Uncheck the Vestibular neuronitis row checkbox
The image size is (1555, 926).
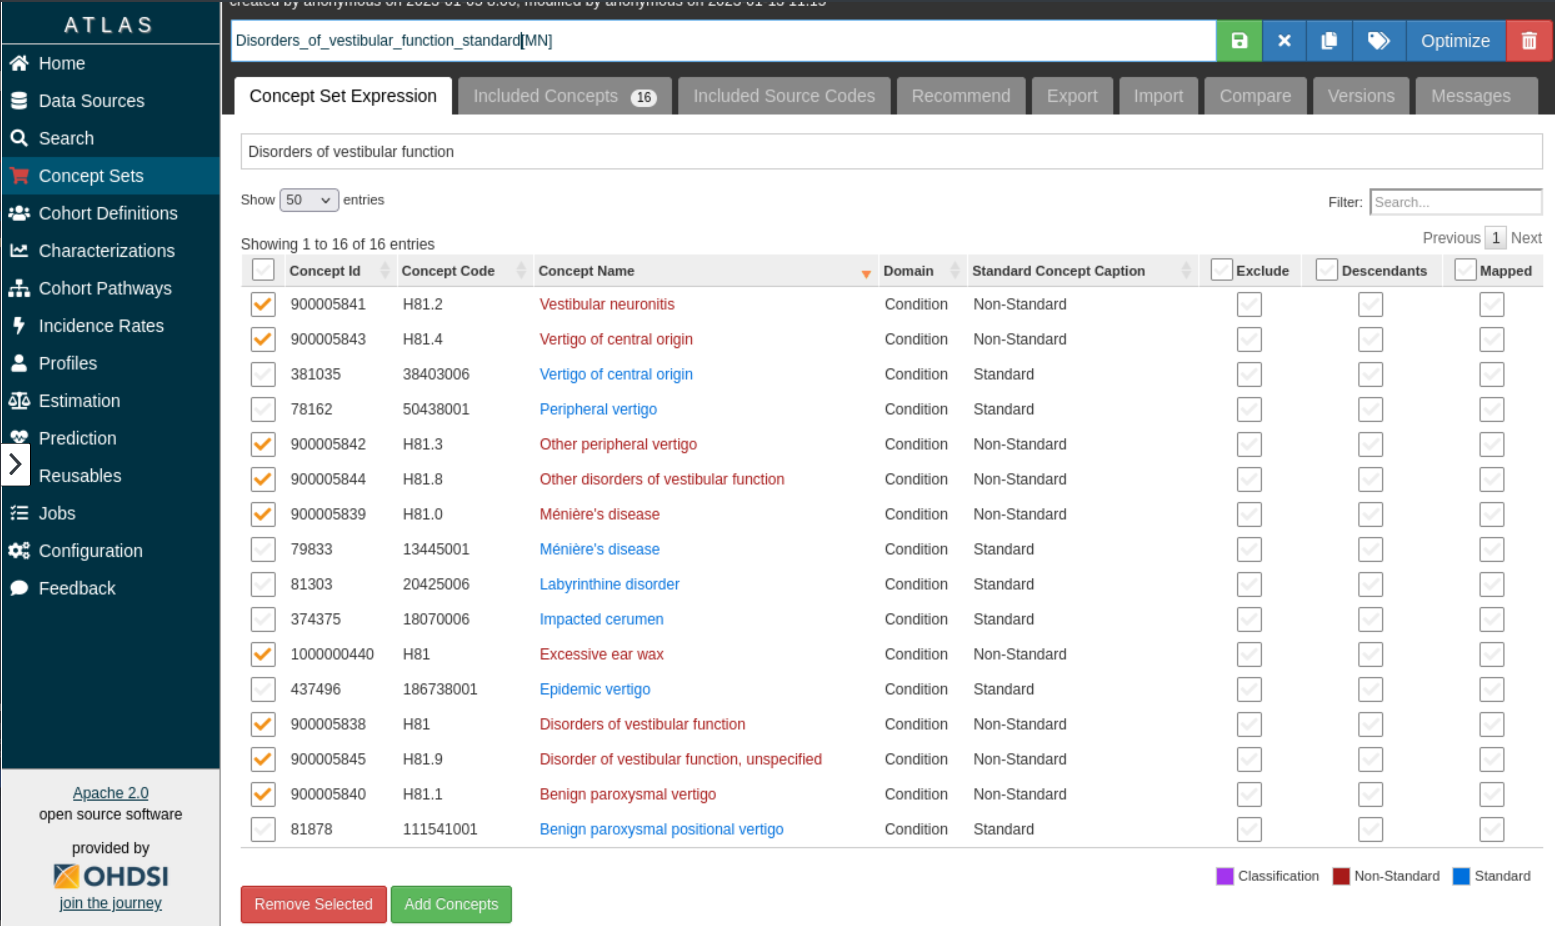point(263,304)
